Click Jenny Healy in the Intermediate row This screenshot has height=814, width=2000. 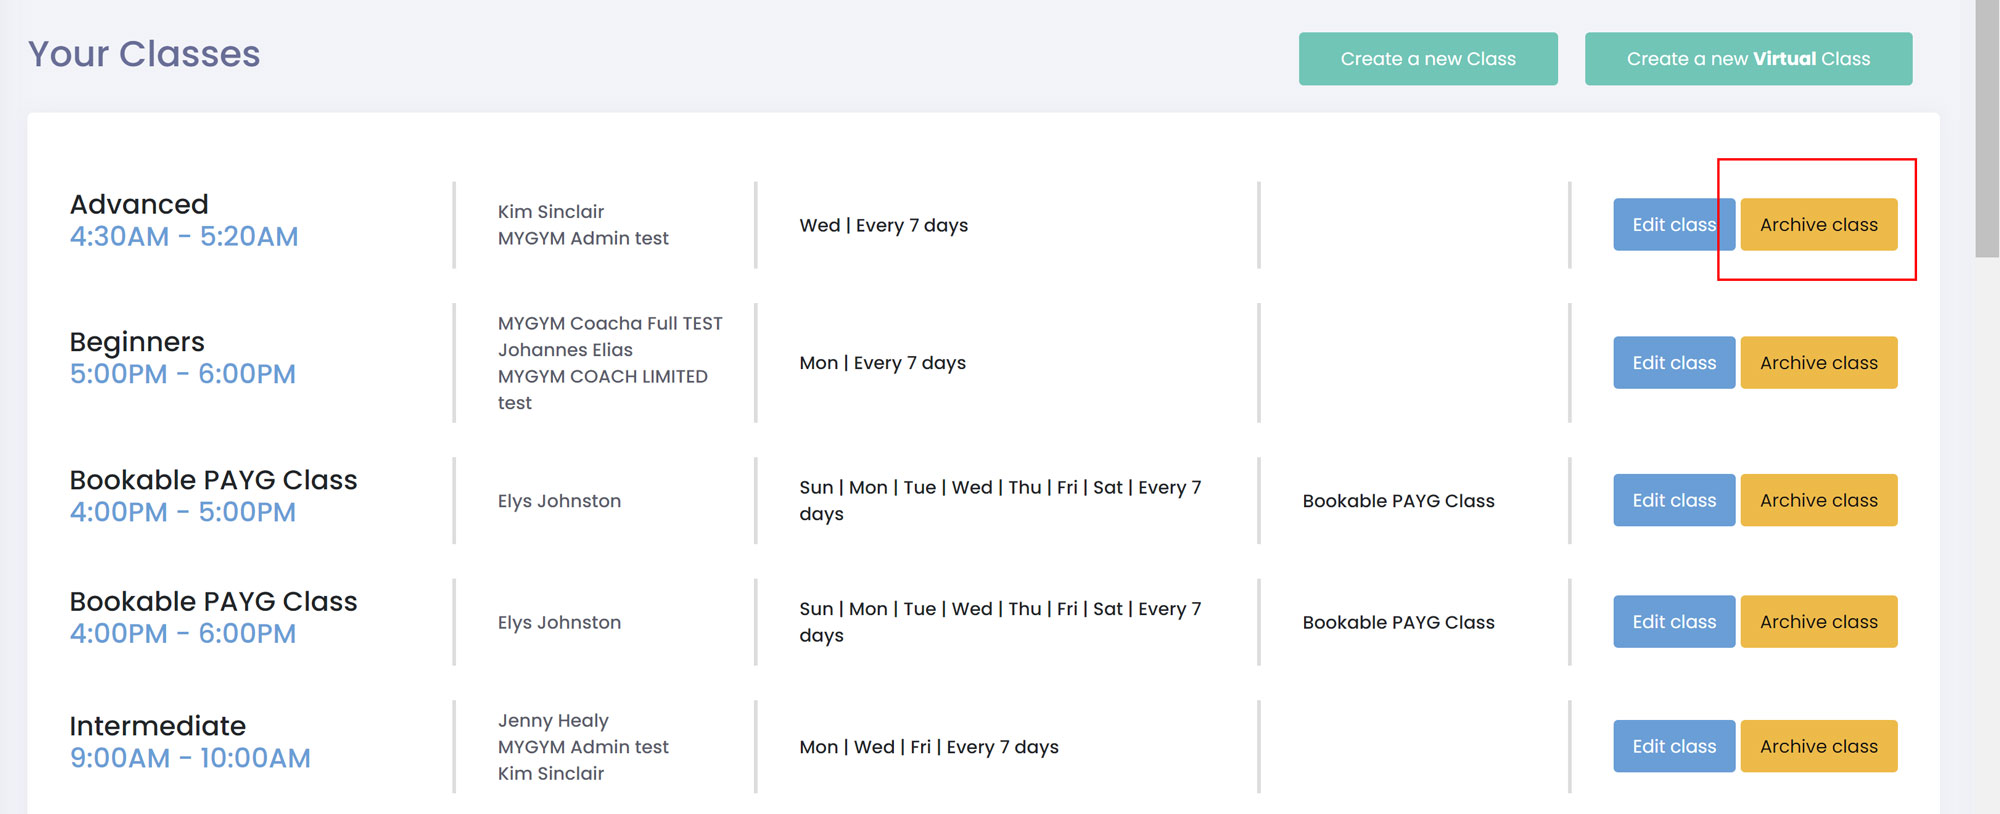point(553,721)
